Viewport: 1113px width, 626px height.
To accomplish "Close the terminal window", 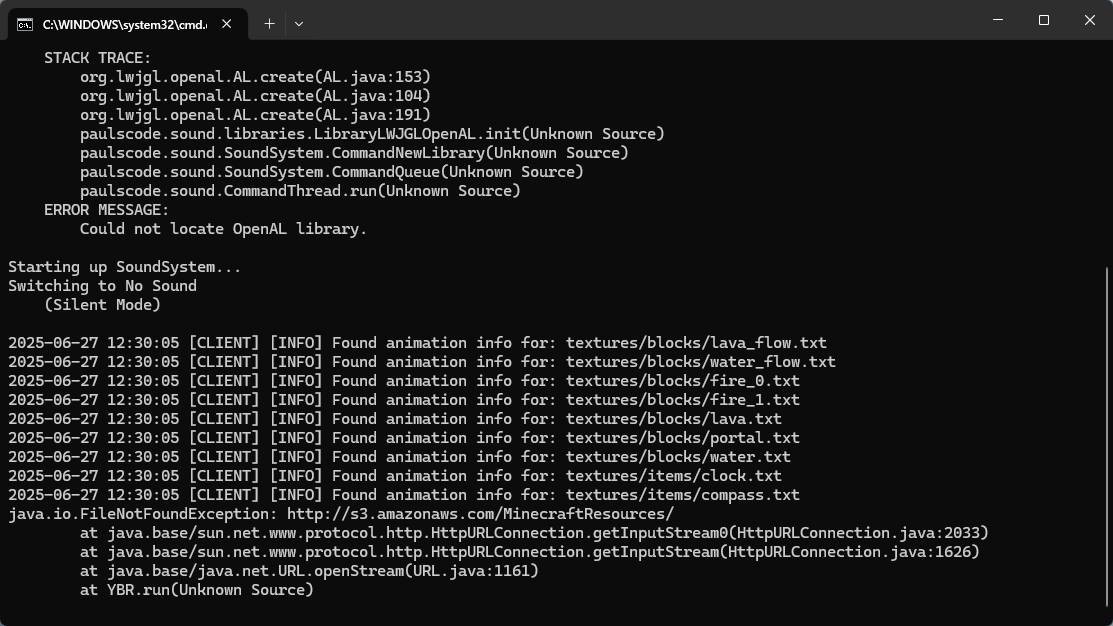I will click(1090, 20).
